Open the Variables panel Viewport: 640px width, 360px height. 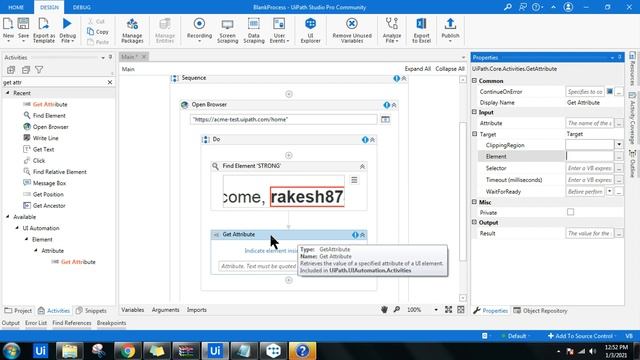coord(133,310)
